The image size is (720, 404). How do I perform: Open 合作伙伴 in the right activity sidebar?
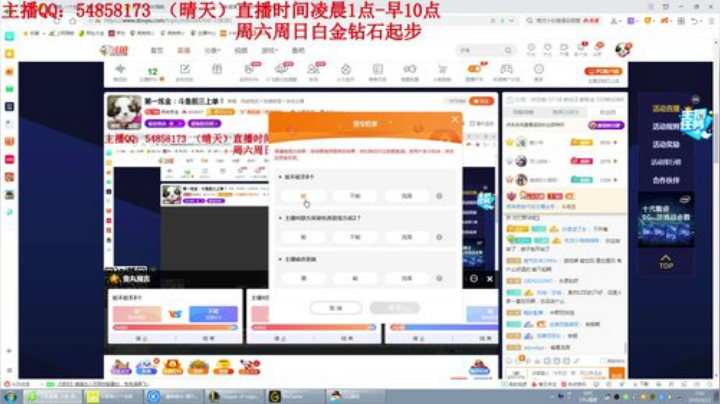tap(666, 180)
